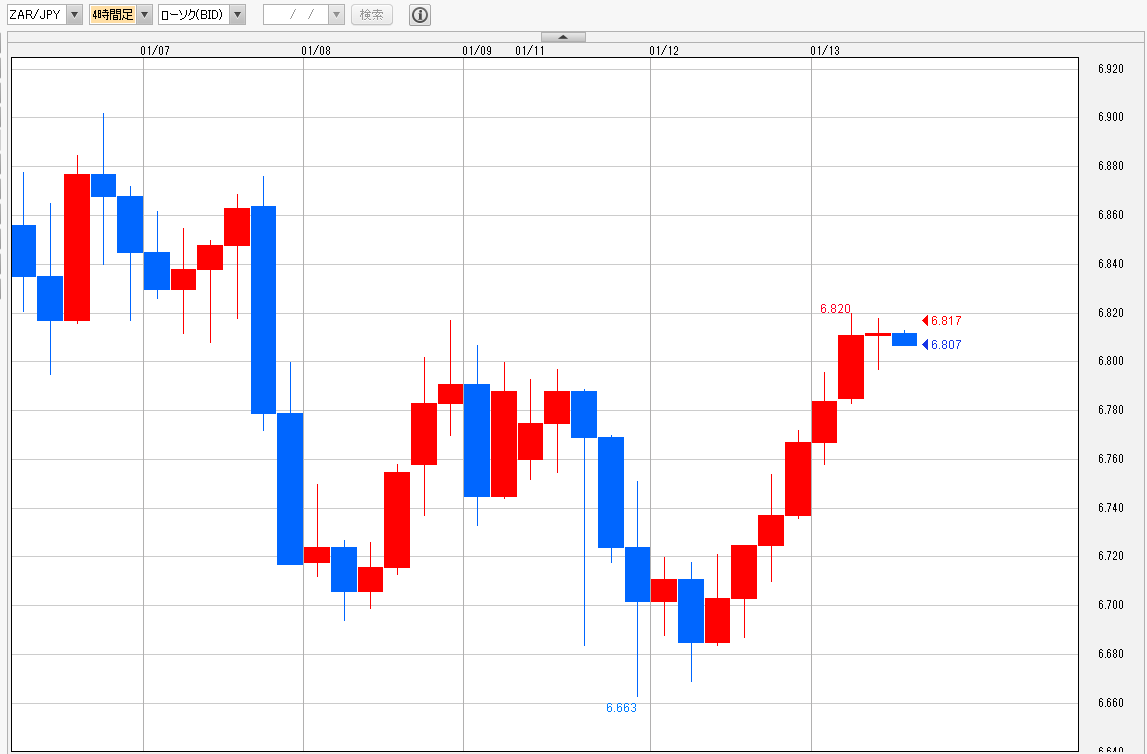Image resolution: width=1147 pixels, height=754 pixels.
Task: Select the 01/13 date label
Action: tap(825, 50)
